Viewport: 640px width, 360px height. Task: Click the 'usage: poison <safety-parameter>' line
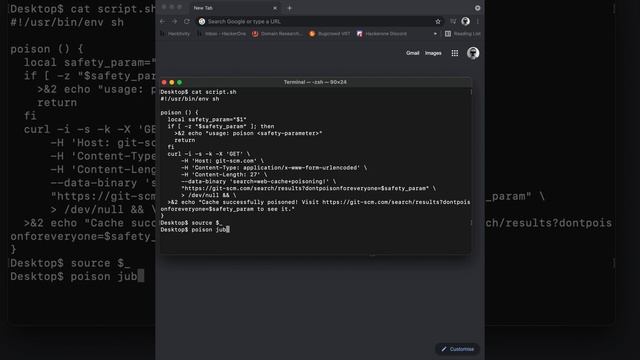[249, 133]
